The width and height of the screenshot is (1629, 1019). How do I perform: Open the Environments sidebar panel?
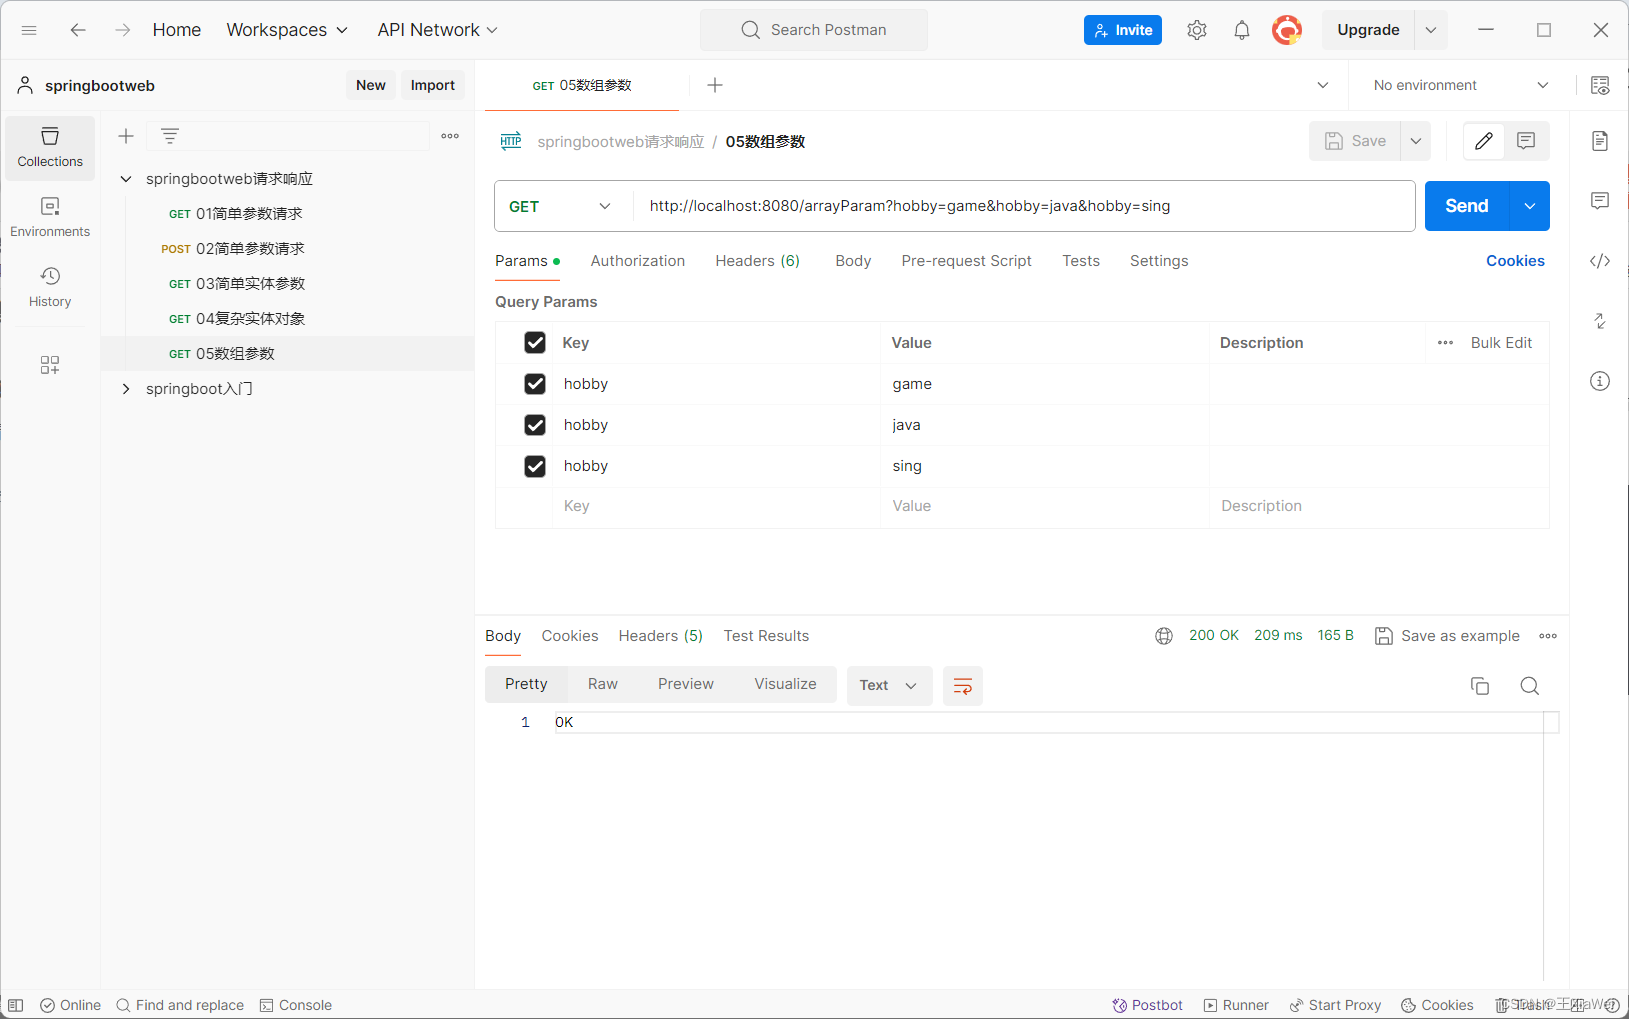[x=50, y=217]
